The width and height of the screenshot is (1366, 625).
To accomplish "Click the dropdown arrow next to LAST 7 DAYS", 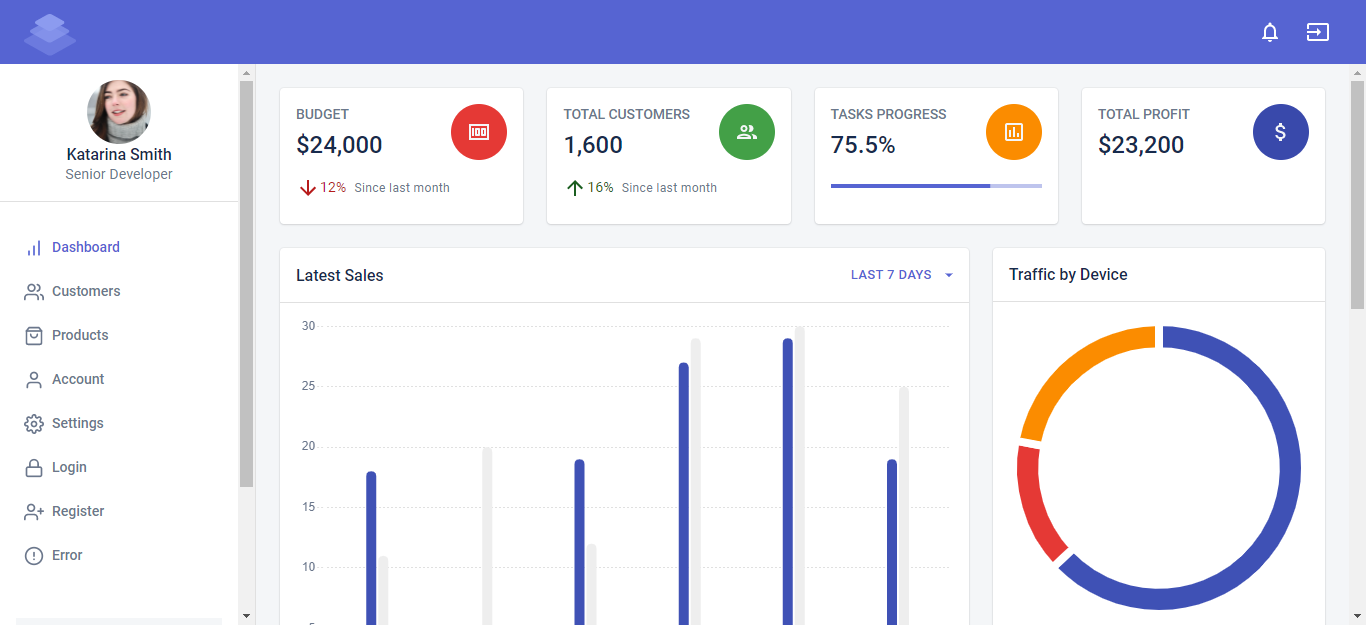I will (x=948, y=275).
